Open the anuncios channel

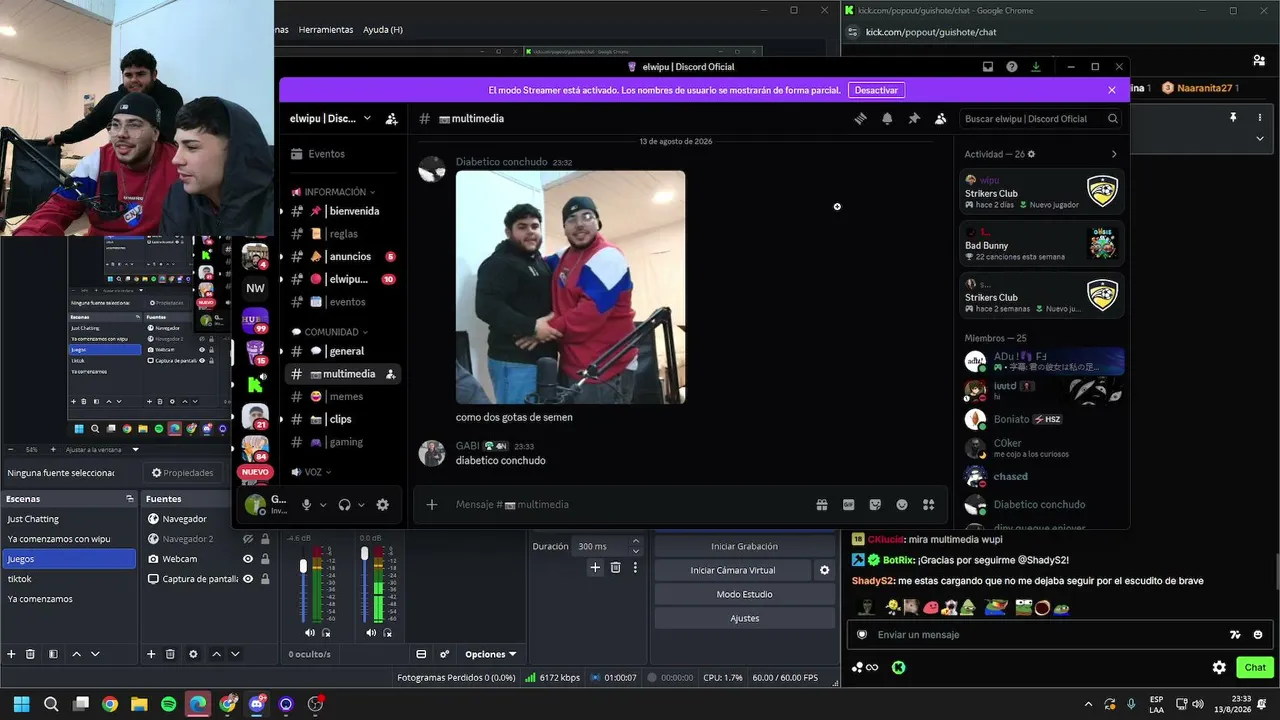344,257
